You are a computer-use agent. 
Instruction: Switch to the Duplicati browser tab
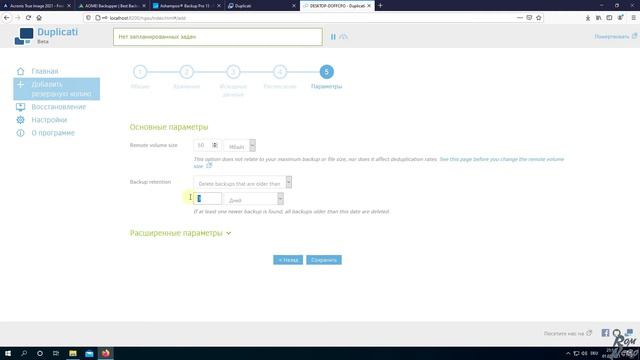tap(262, 6)
